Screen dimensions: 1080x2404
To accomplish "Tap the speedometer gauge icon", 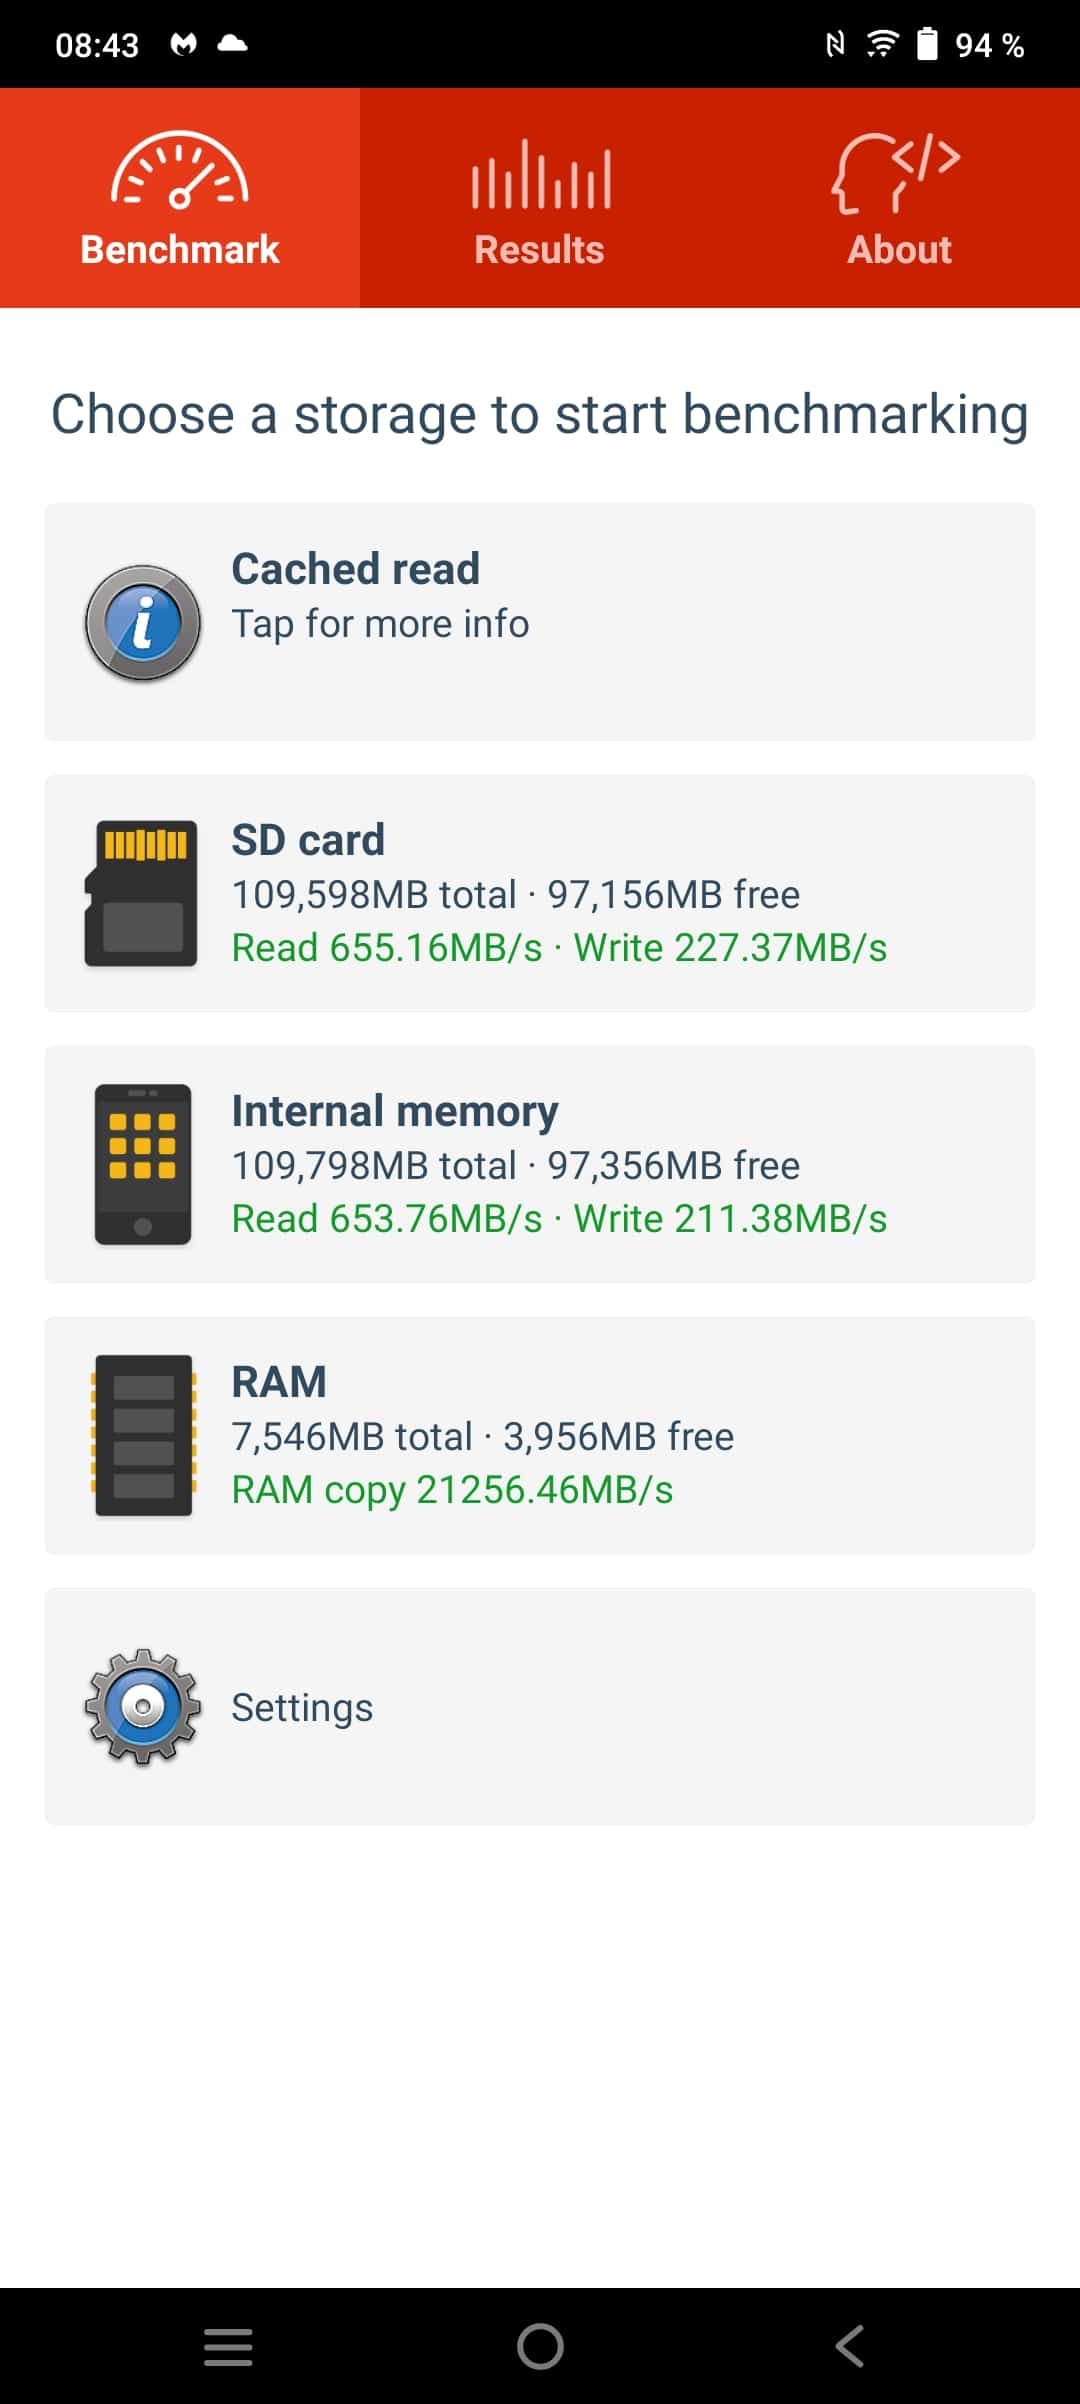I will point(180,170).
